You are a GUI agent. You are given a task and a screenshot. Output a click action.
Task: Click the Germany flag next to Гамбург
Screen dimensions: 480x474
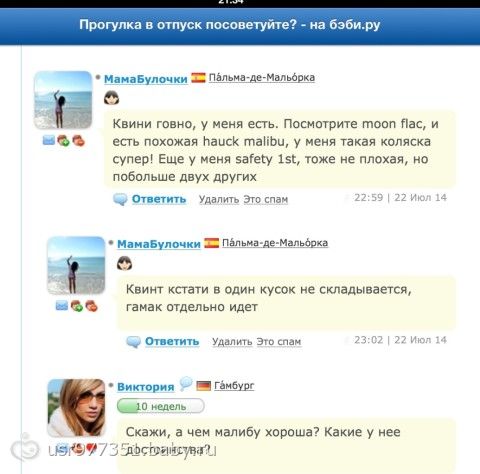click(204, 386)
